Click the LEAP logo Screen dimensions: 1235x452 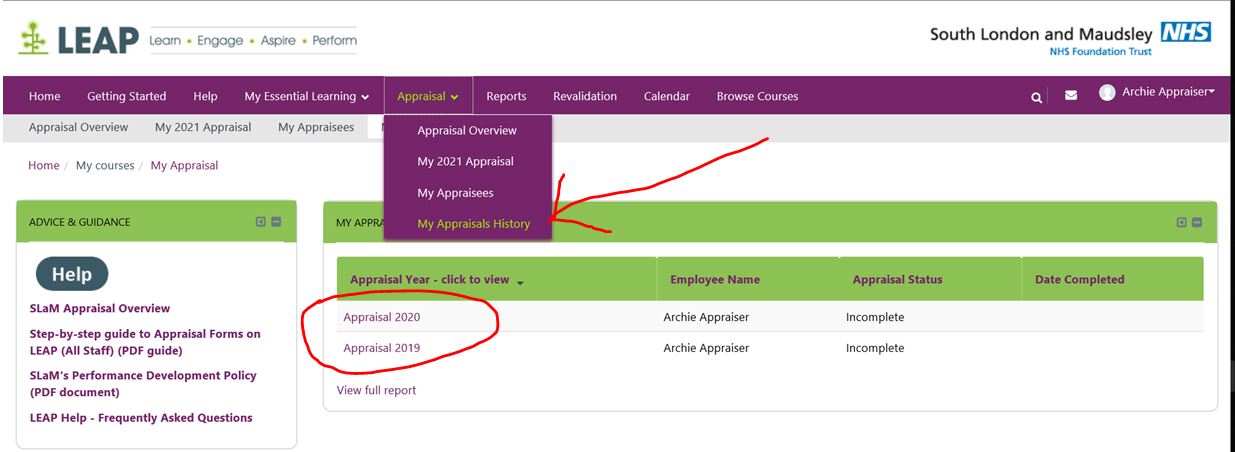[x=188, y=40]
